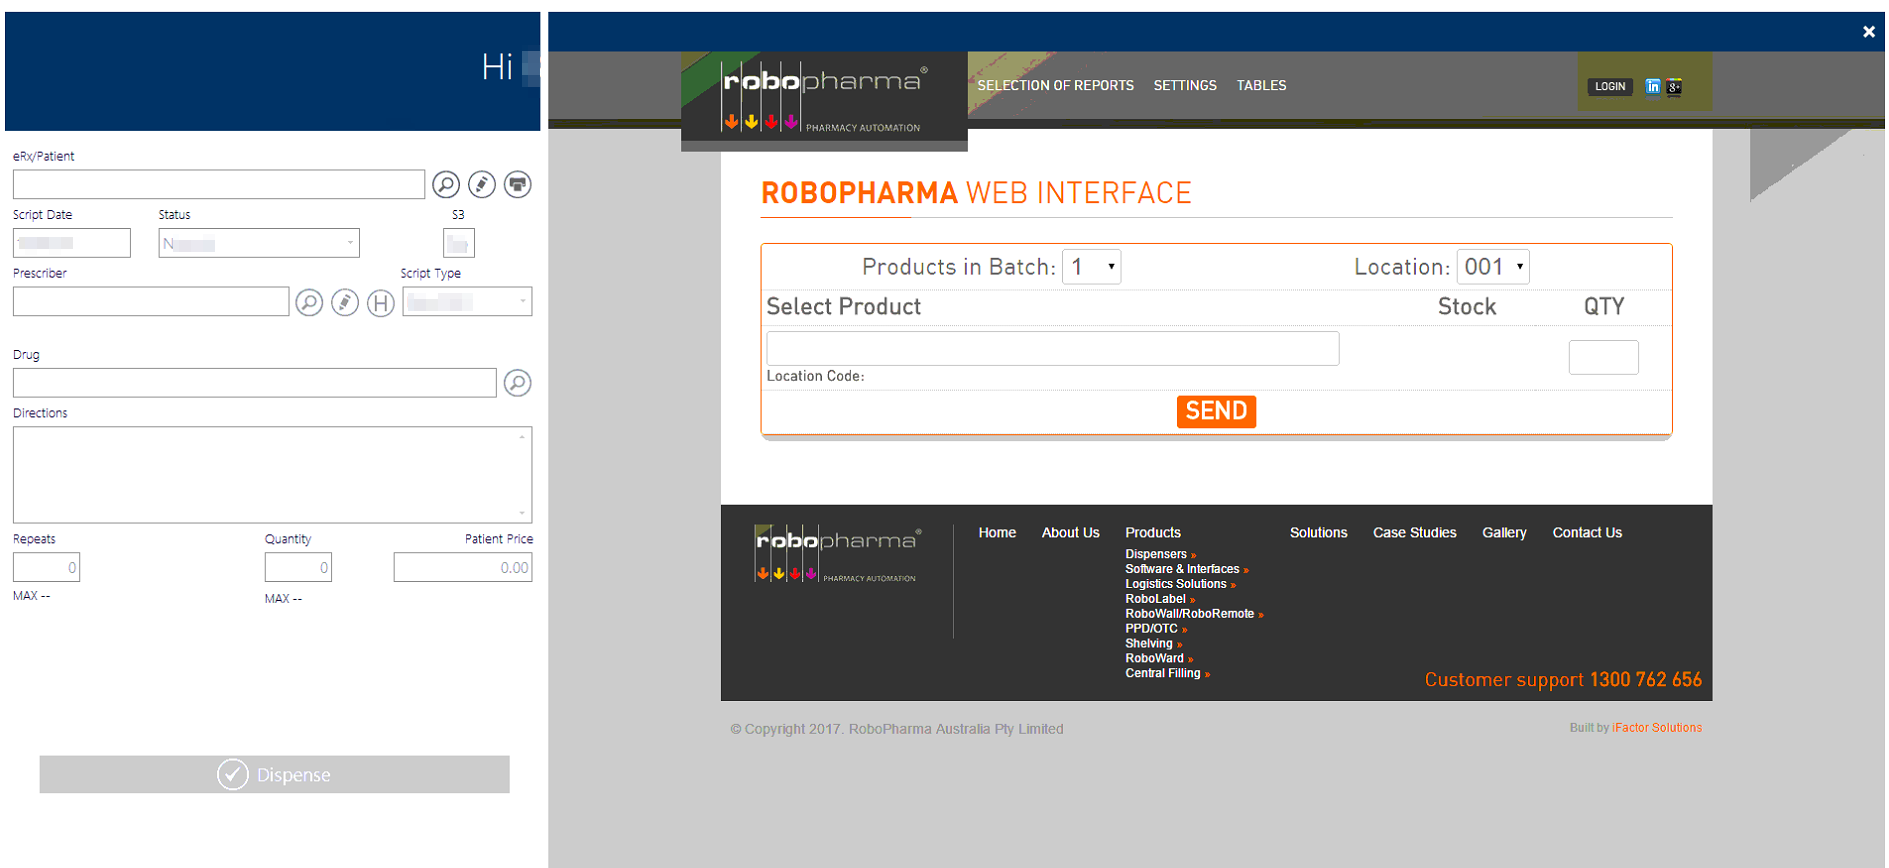Open Software & Interfaces footer link
Screen dimensions: 1889x868
click(x=1186, y=569)
